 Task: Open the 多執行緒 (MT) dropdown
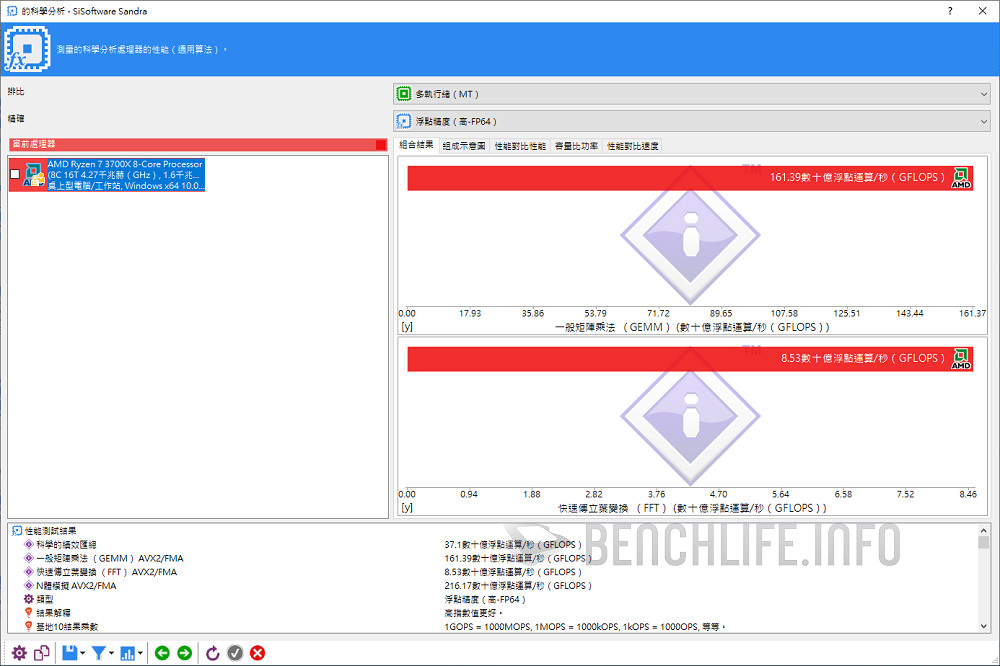pos(691,94)
